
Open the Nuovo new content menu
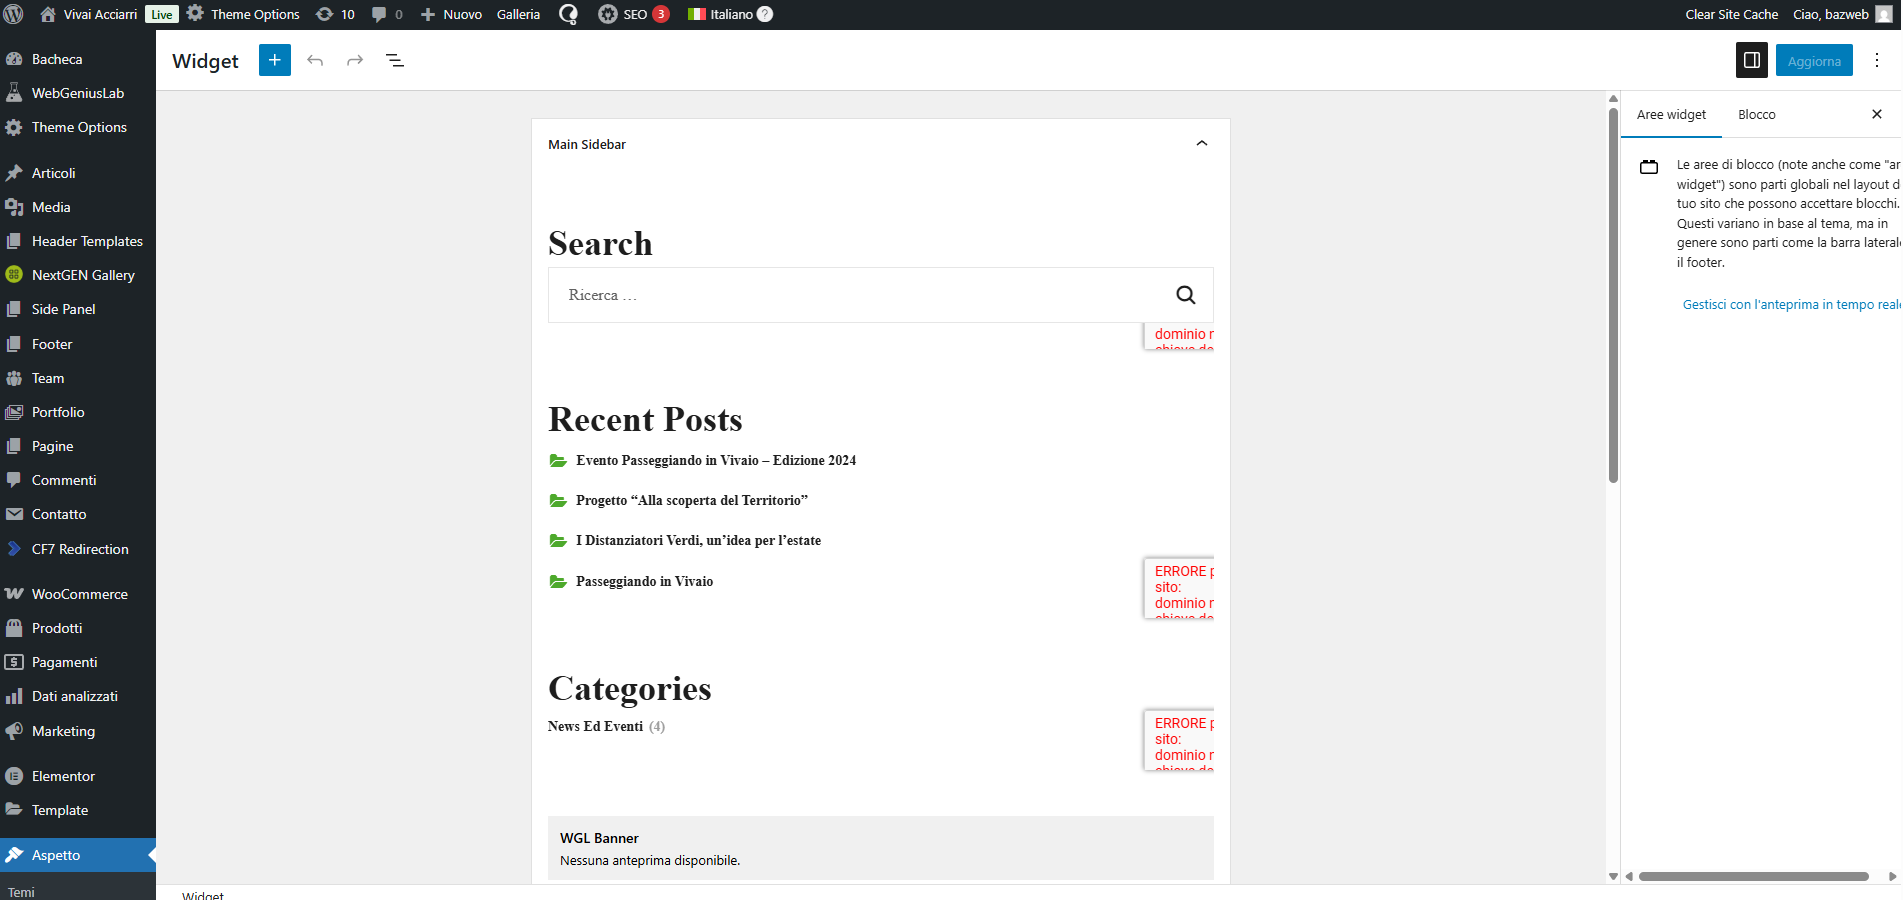452,14
